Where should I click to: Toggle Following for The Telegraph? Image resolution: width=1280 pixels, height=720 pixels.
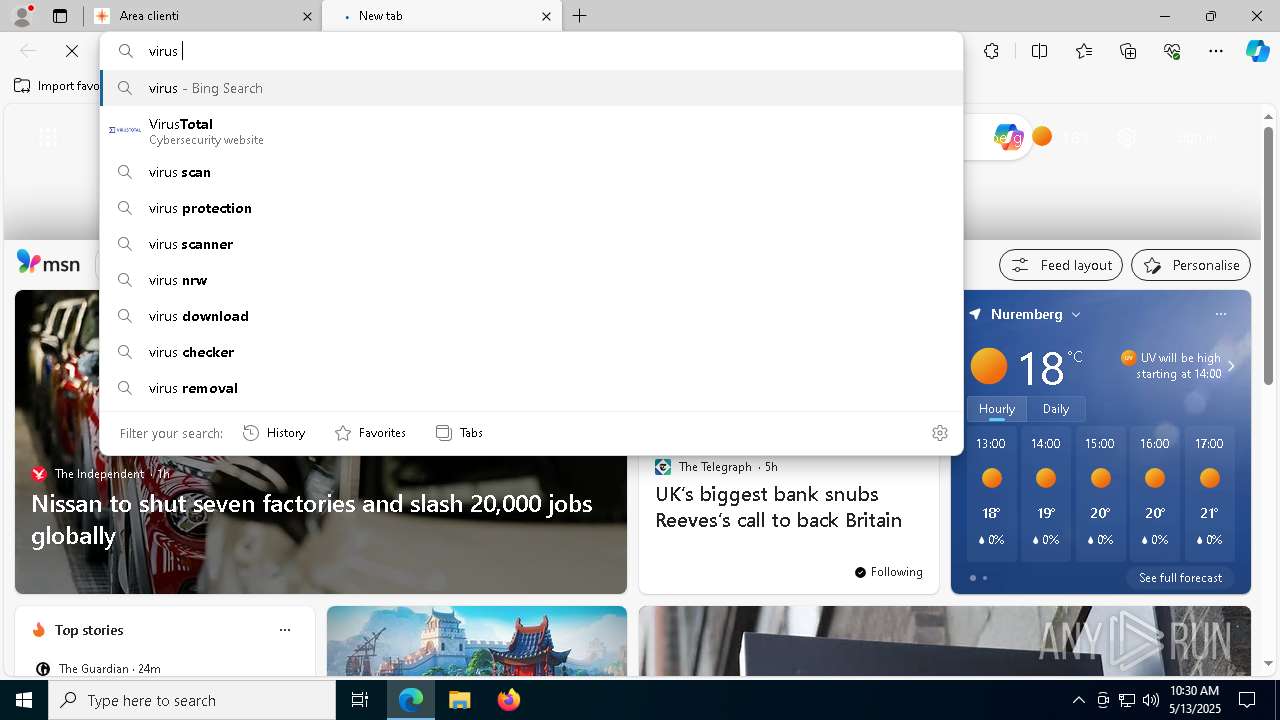tap(888, 572)
